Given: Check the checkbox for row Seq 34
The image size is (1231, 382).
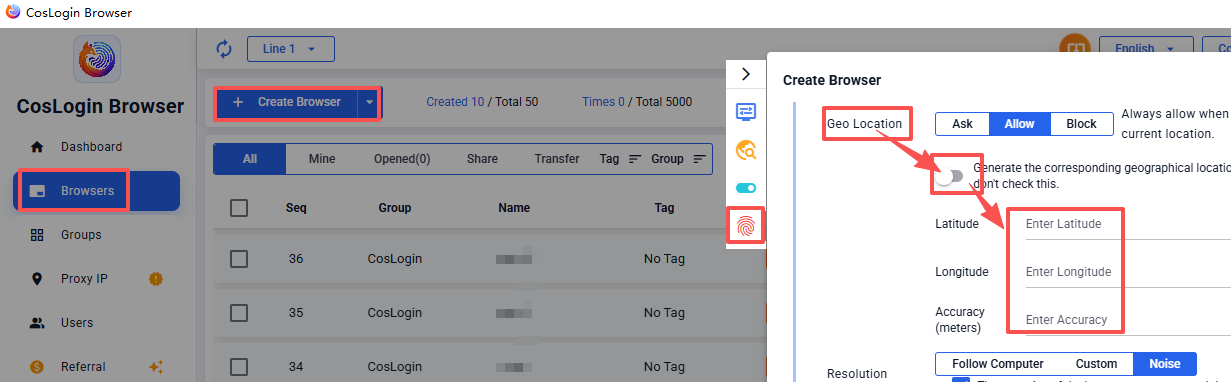Looking at the screenshot, I should [239, 367].
